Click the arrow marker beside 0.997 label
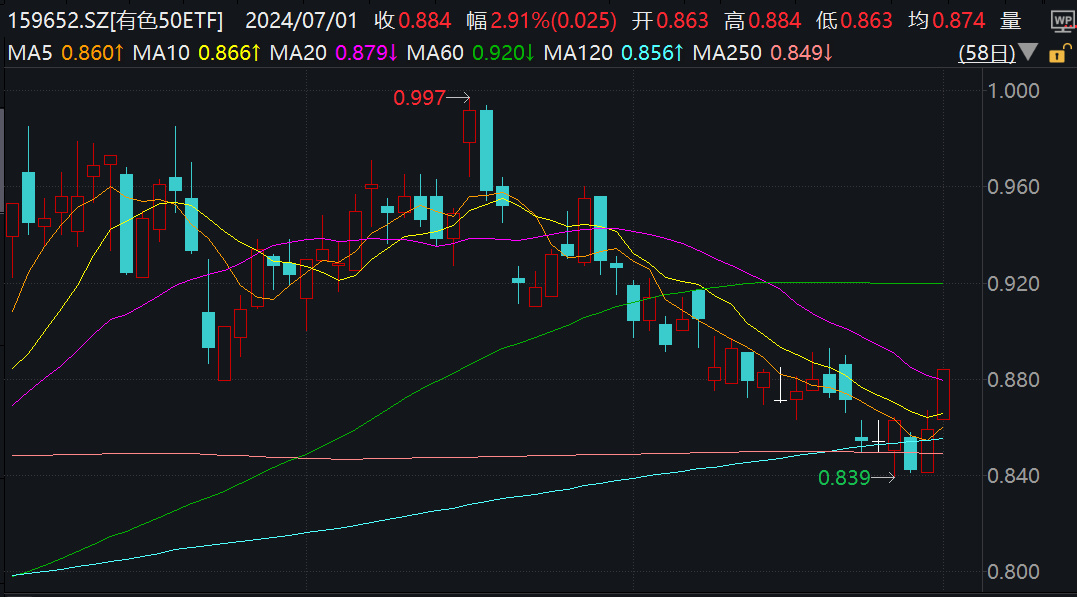Viewport: 1077px width, 597px height. click(x=459, y=99)
